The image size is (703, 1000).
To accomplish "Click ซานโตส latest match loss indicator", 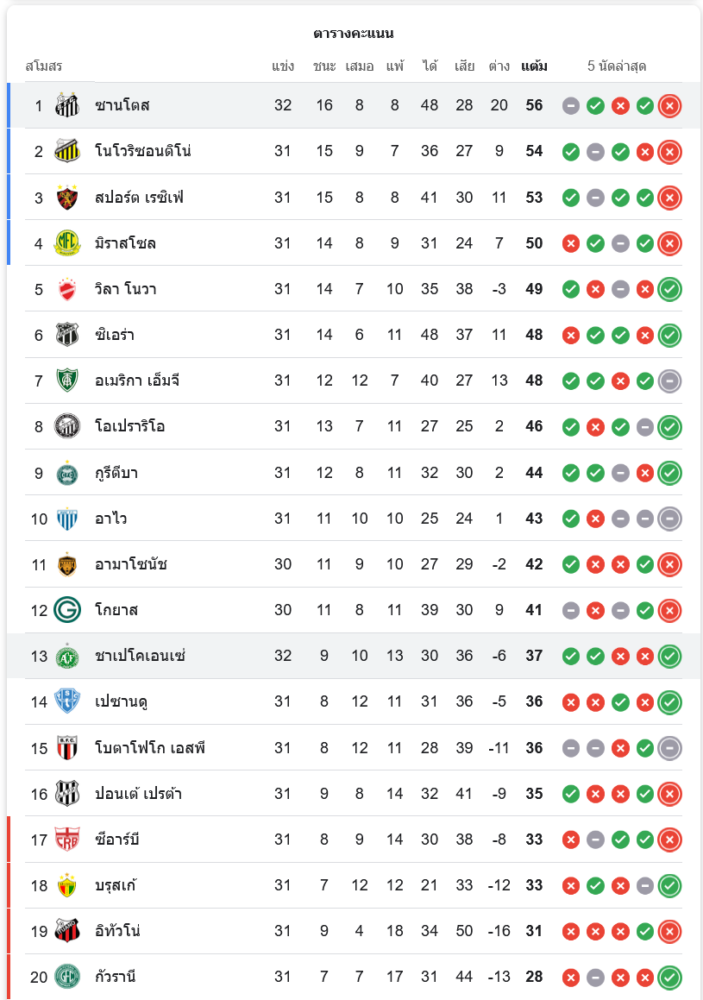I will (x=670, y=105).
